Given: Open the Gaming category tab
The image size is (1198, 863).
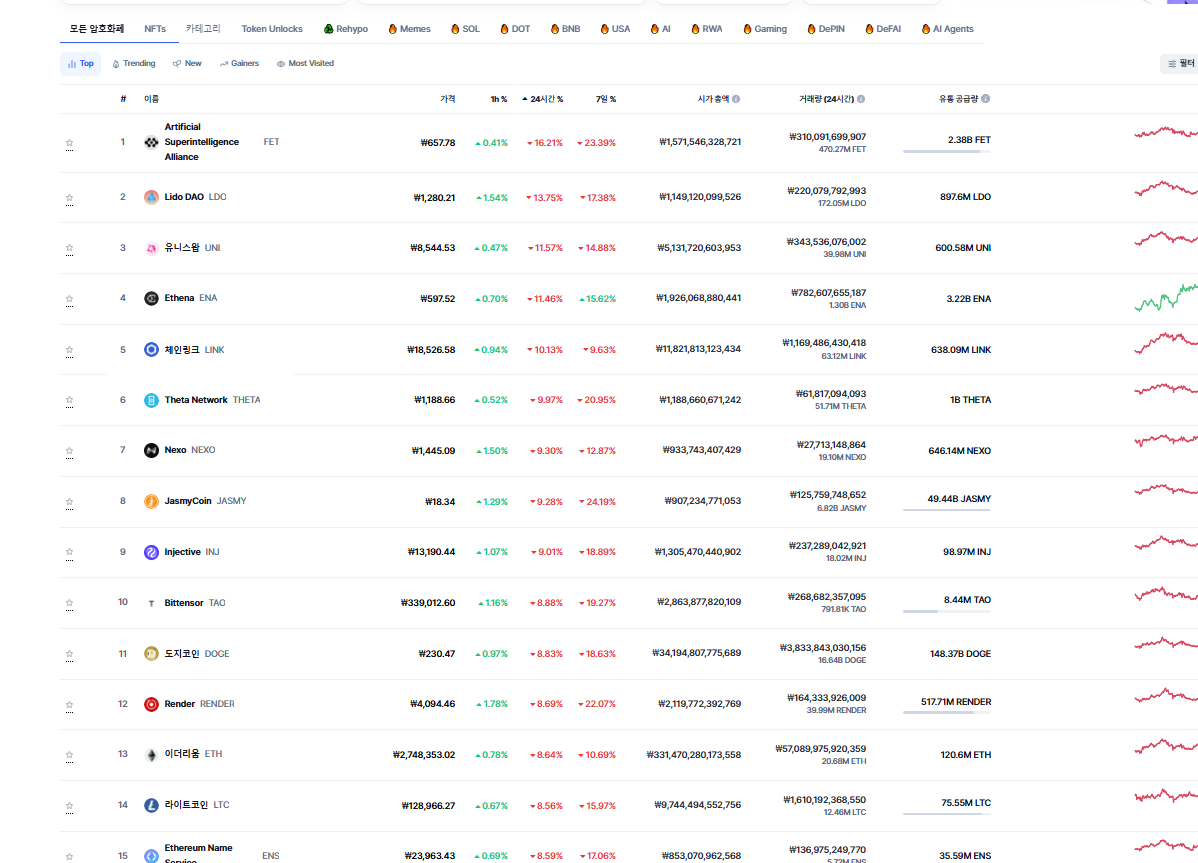Looking at the screenshot, I should (764, 29).
